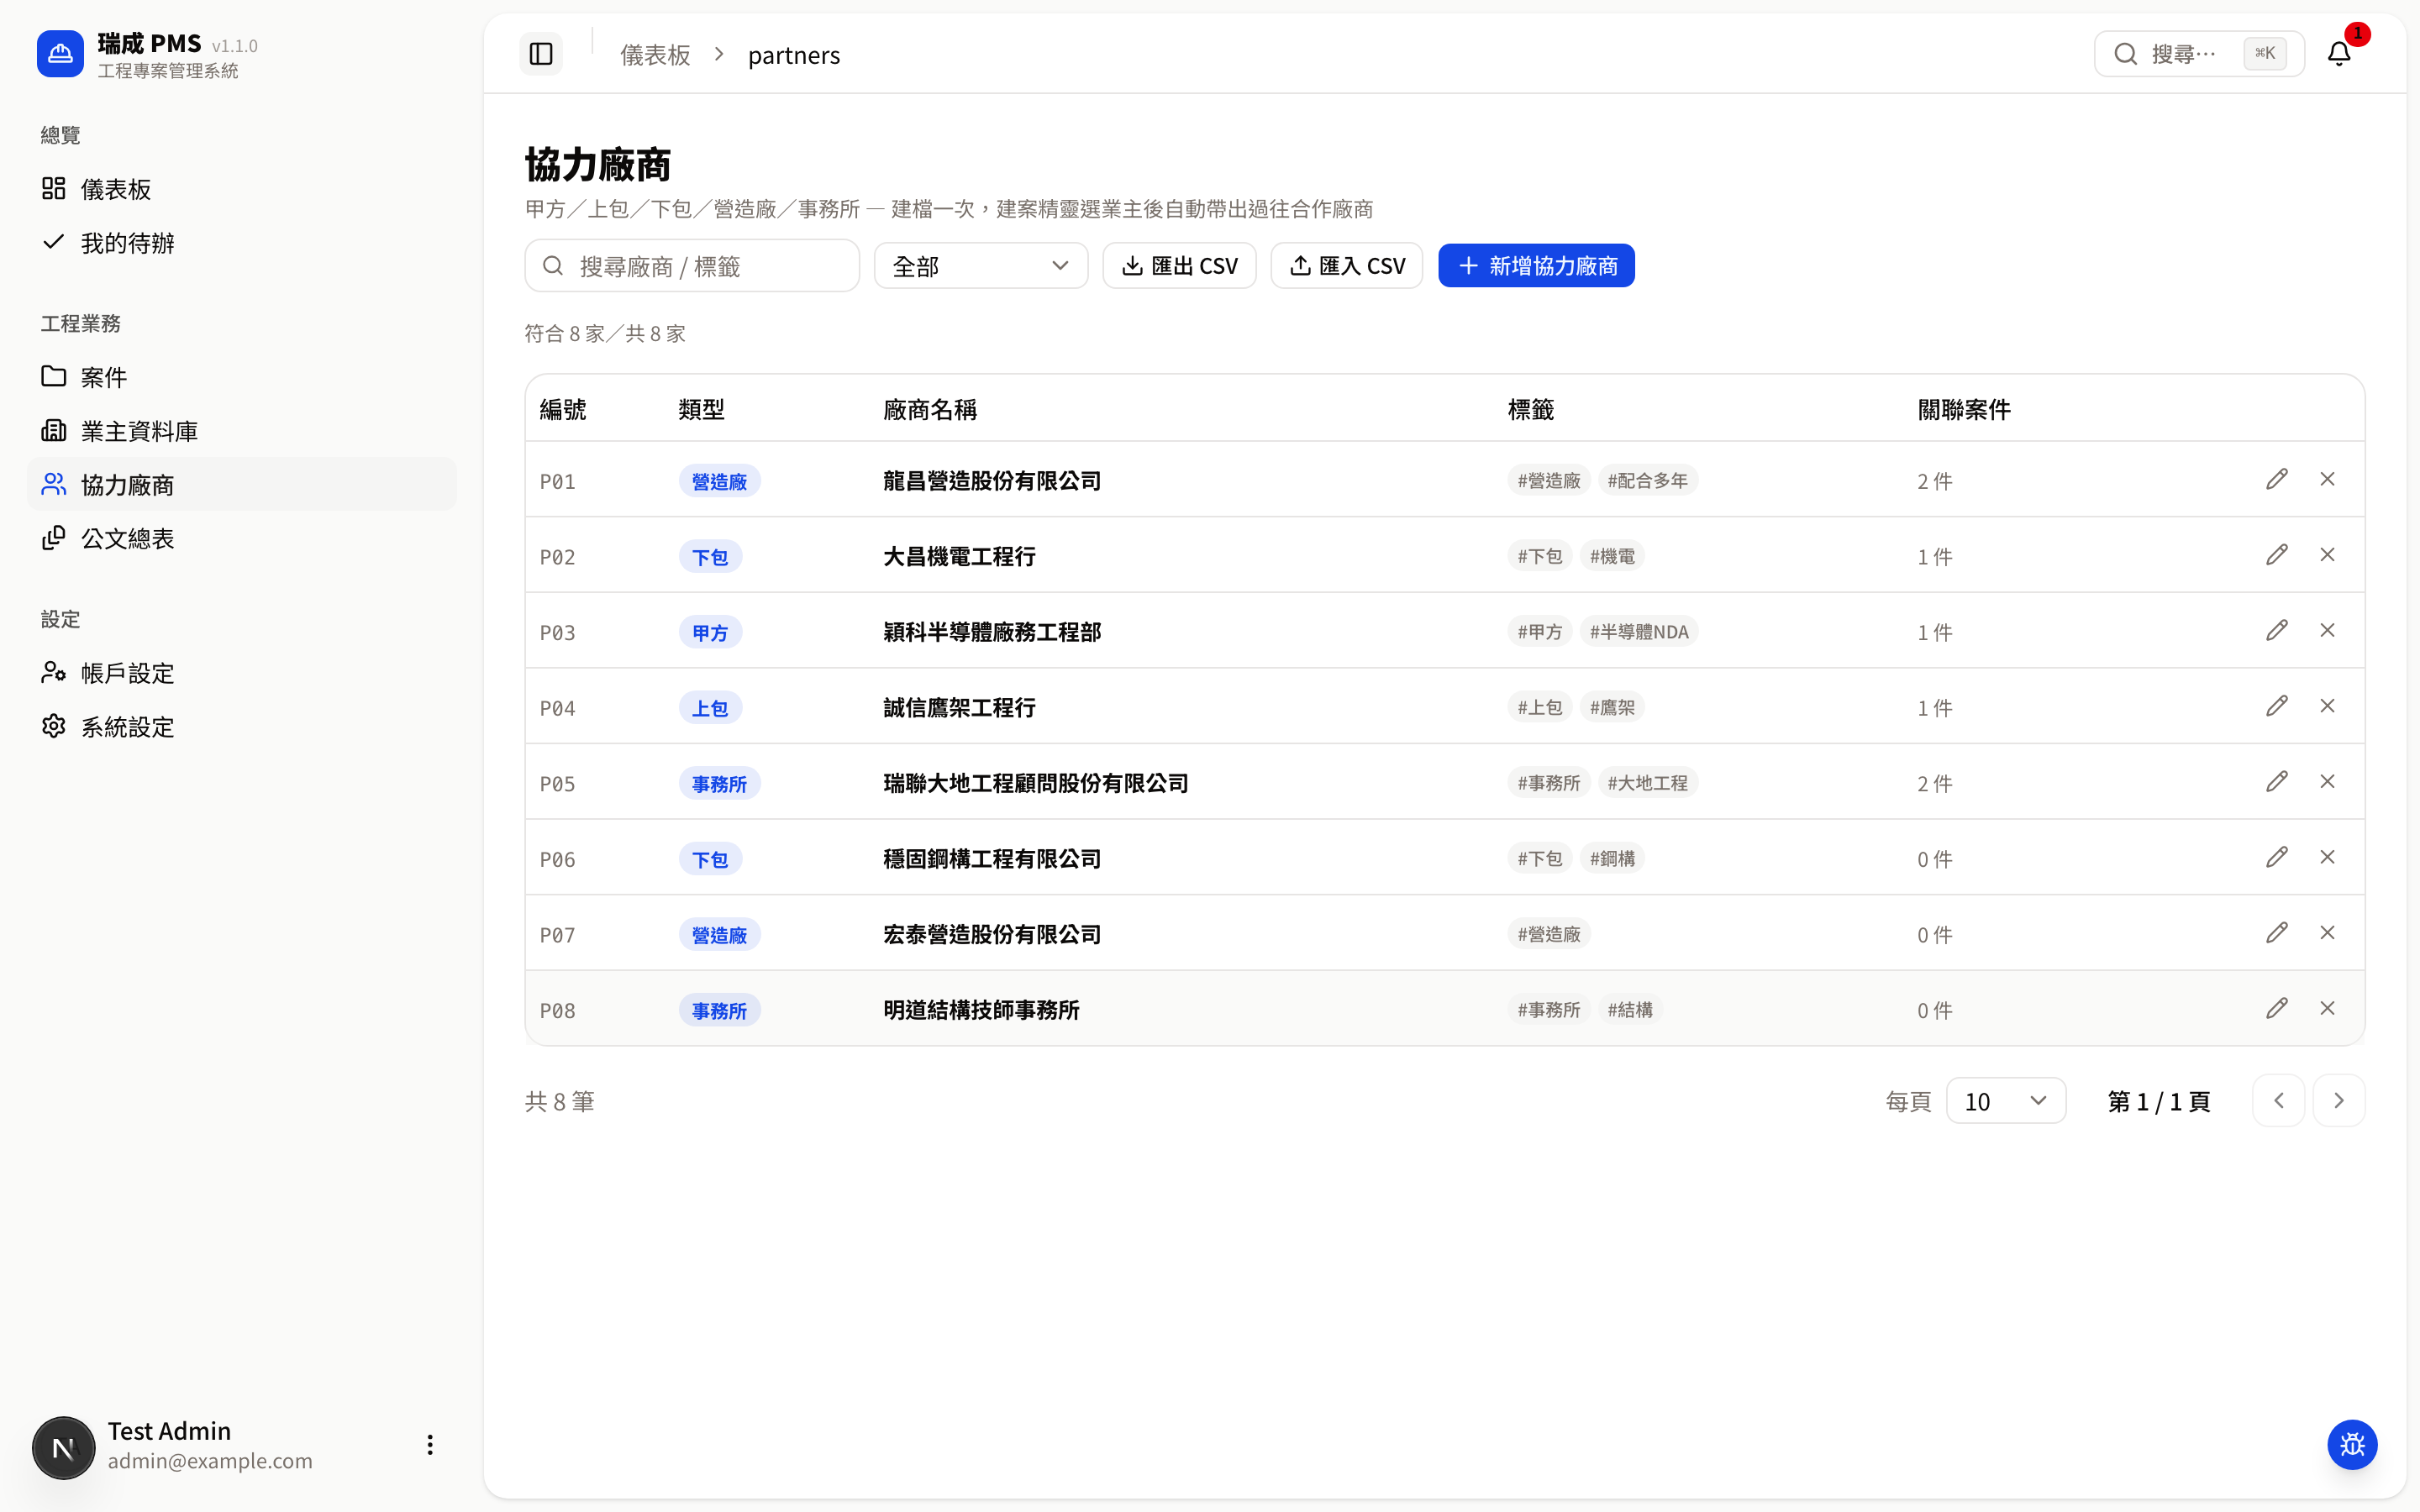
Task: Edit row P01 龍昌營造 pencil icon
Action: click(2277, 480)
